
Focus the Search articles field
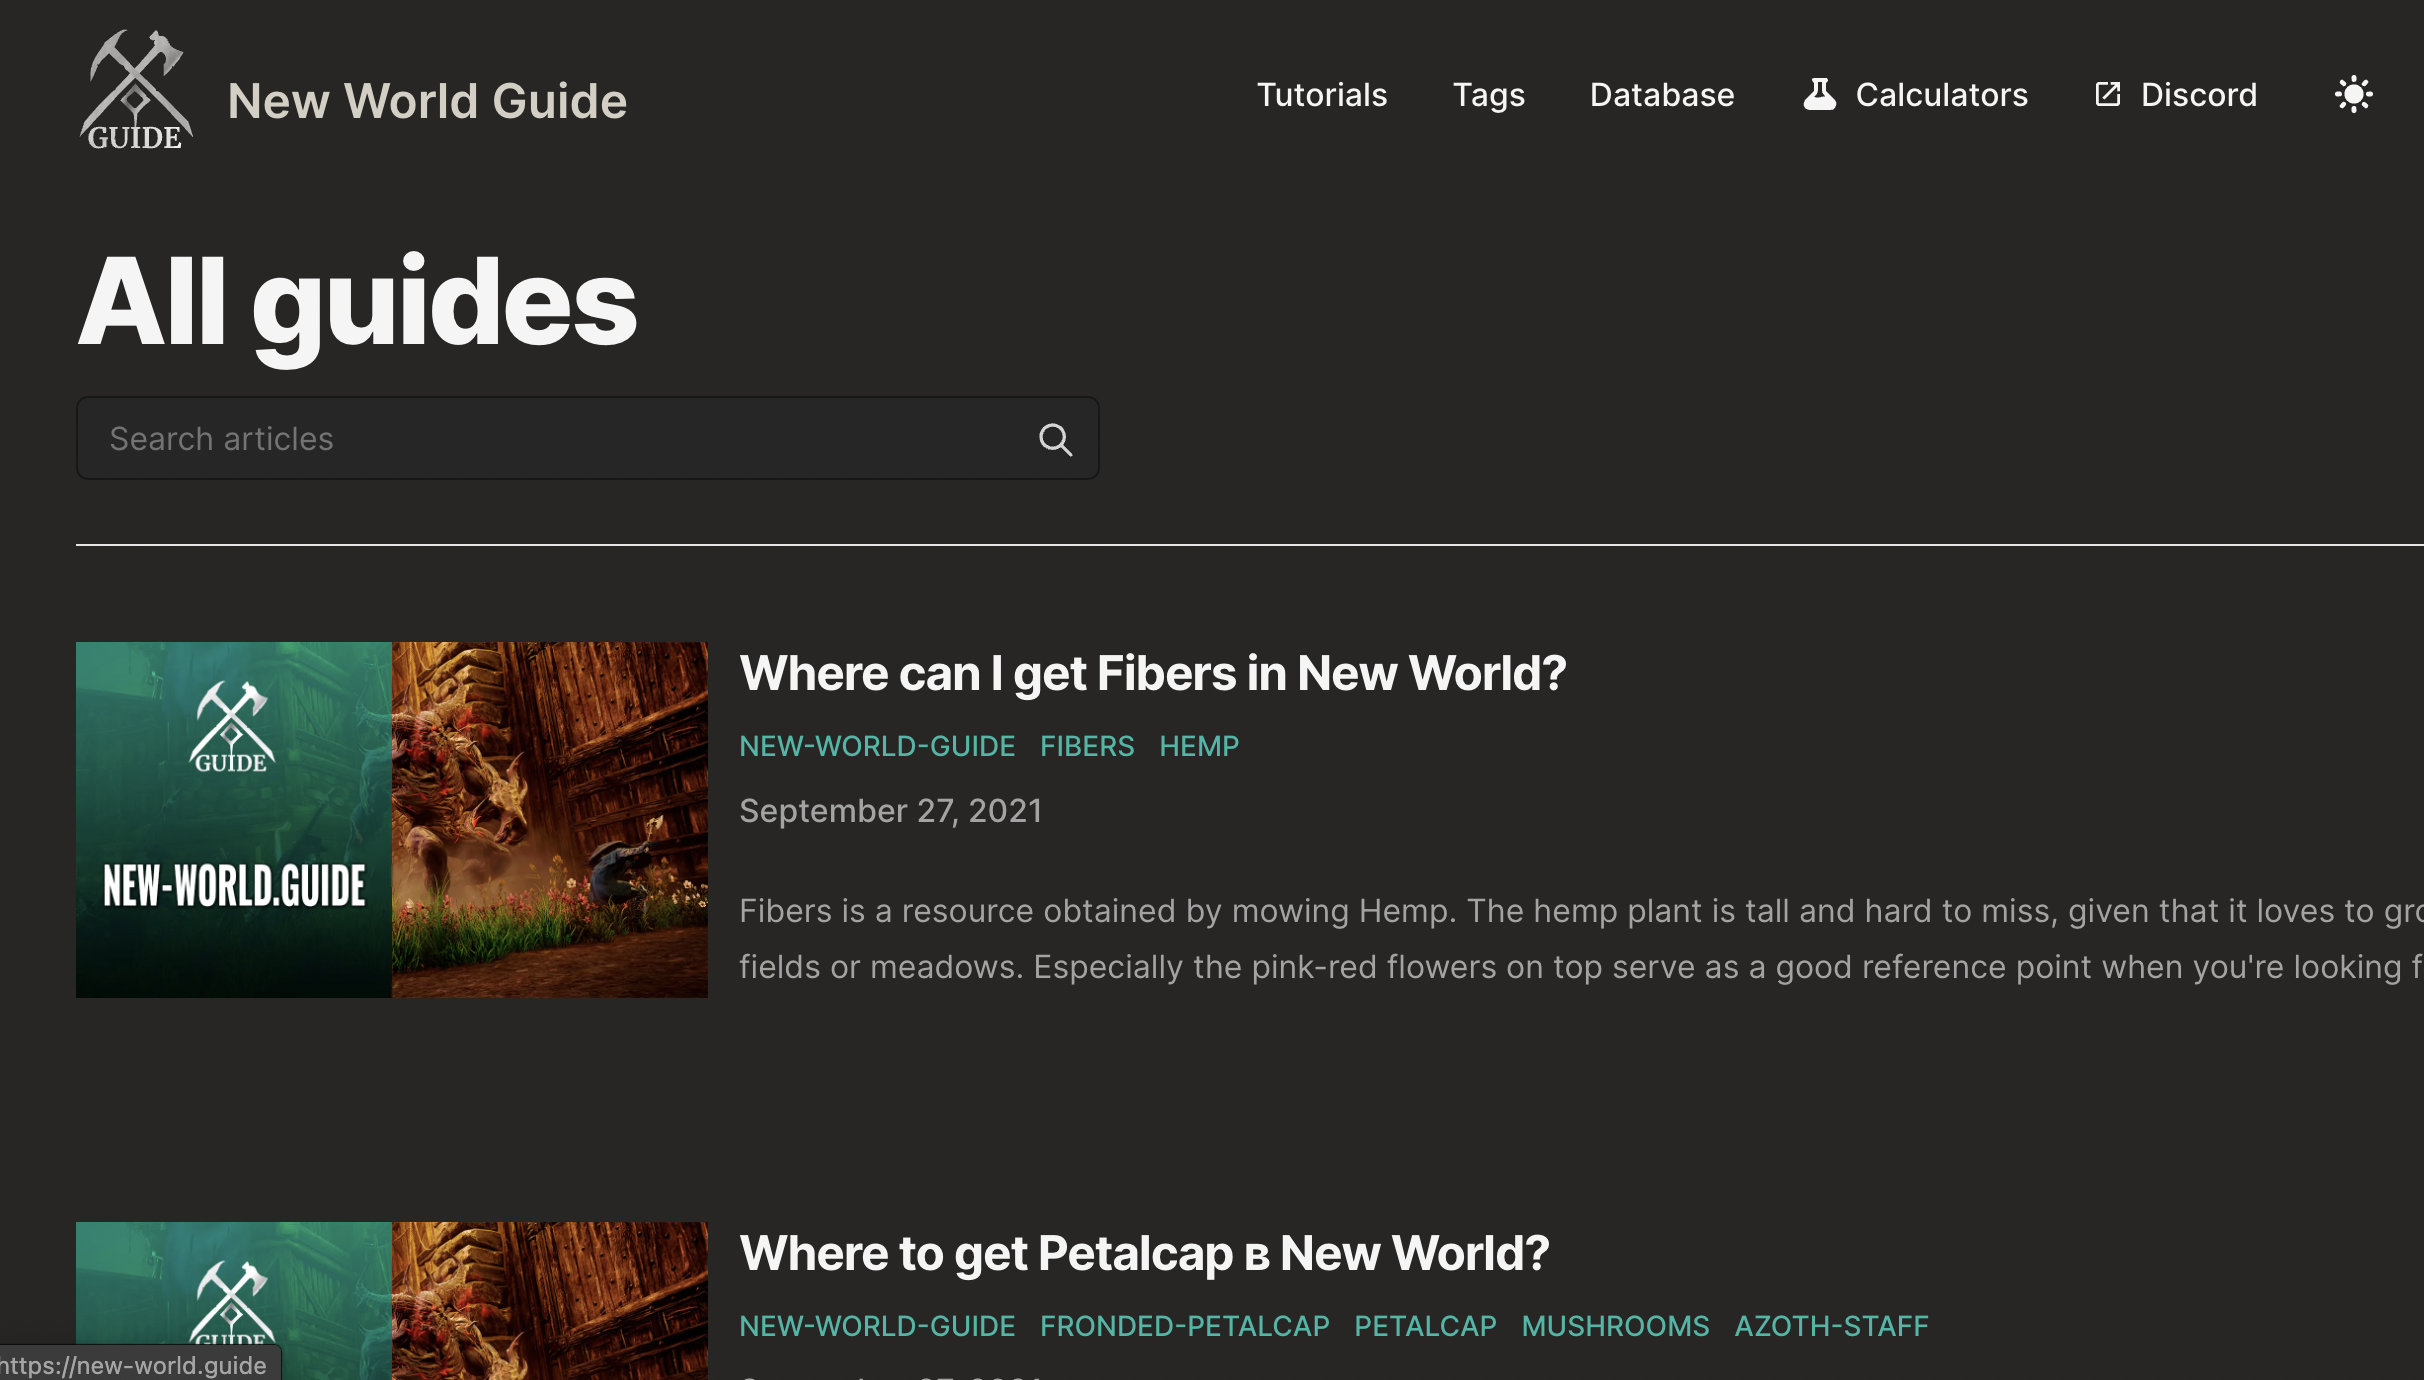click(588, 439)
